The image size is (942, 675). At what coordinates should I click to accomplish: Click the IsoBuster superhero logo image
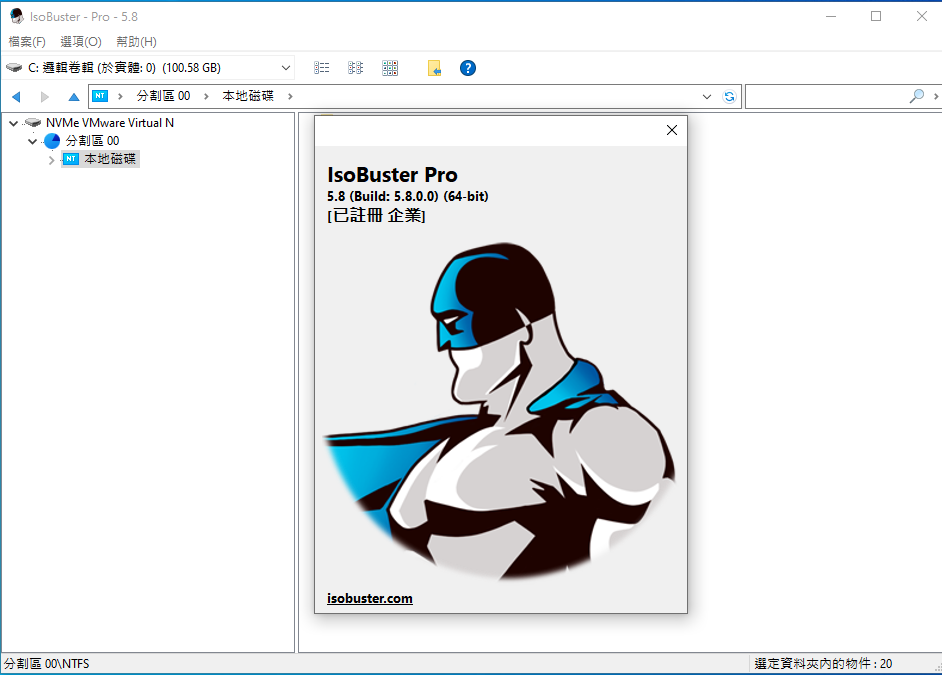(500, 411)
